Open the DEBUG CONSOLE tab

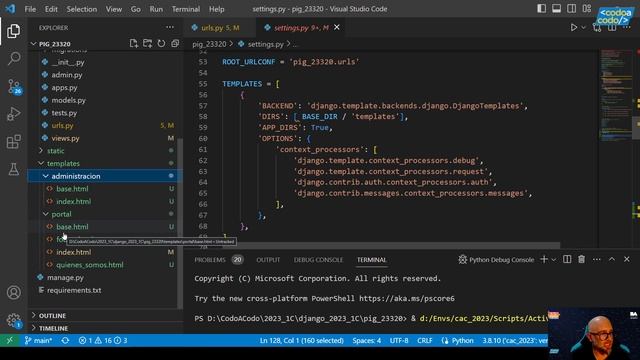click(x=318, y=260)
